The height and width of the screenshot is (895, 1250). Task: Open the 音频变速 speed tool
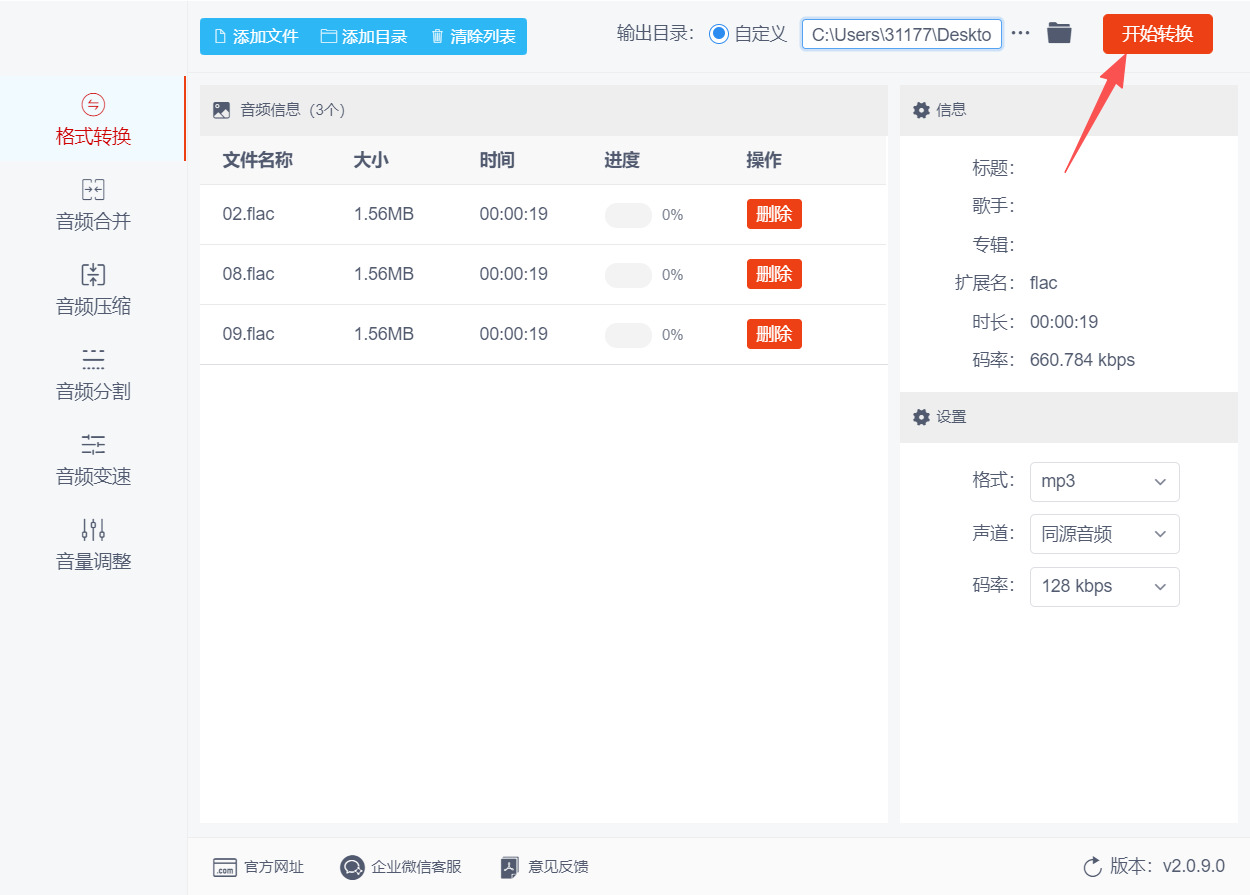click(93, 460)
